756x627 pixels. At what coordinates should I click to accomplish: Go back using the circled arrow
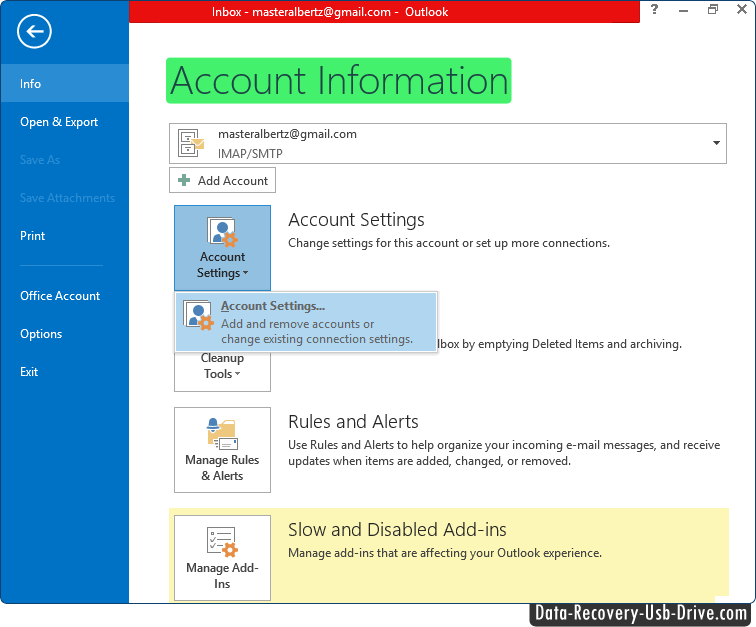[x=34, y=32]
